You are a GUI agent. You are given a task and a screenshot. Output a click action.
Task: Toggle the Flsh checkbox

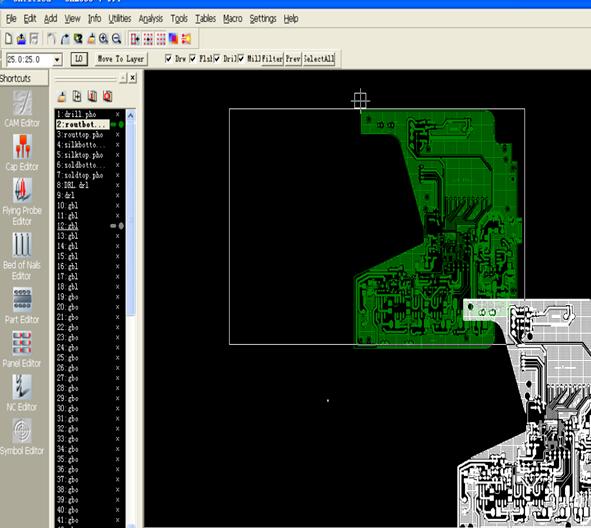pos(193,58)
